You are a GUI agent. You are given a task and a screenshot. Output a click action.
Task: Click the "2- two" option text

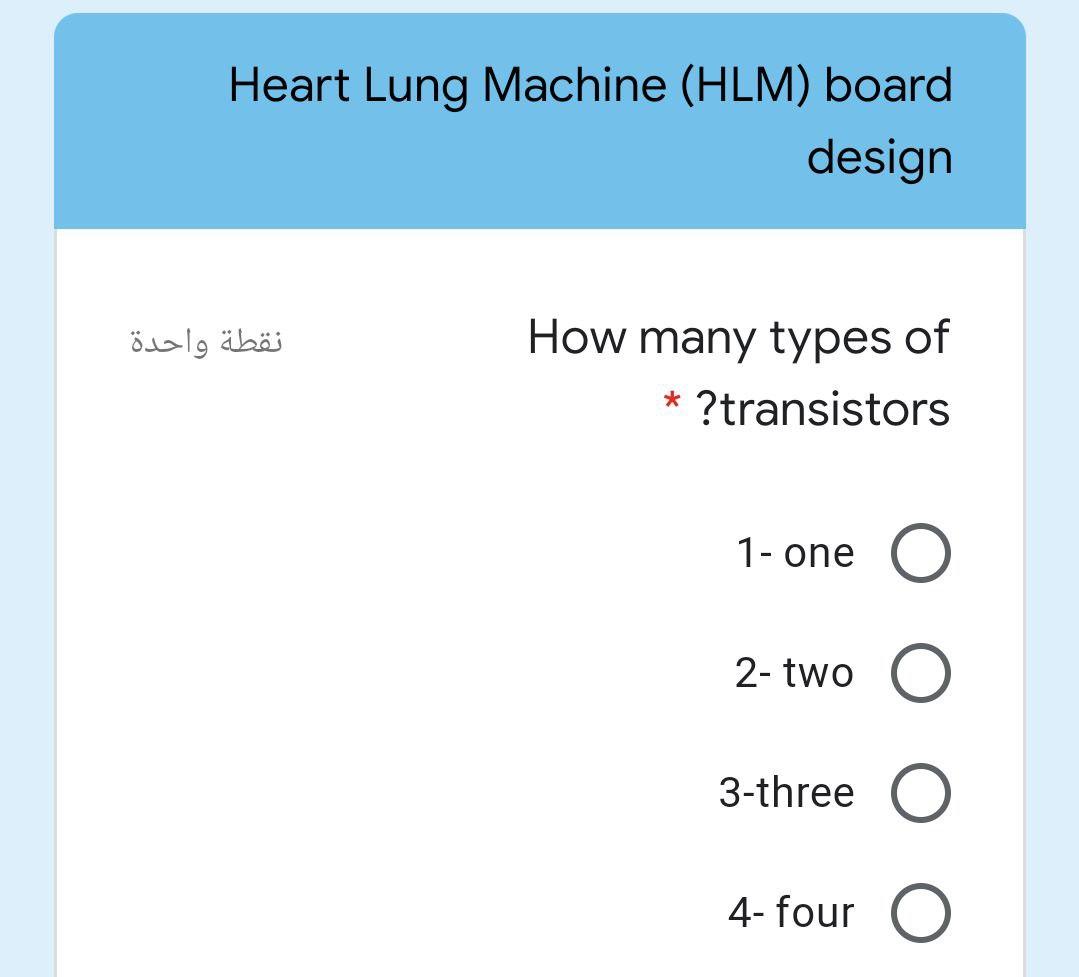795,673
